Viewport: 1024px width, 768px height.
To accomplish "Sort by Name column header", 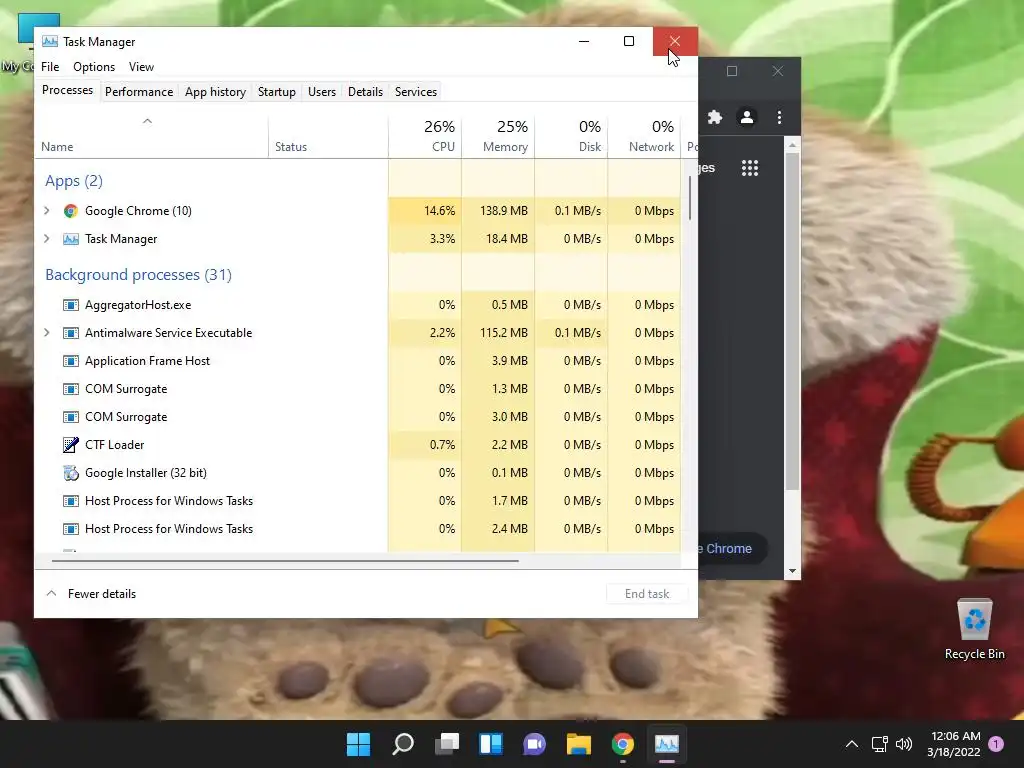I will click(x=152, y=136).
